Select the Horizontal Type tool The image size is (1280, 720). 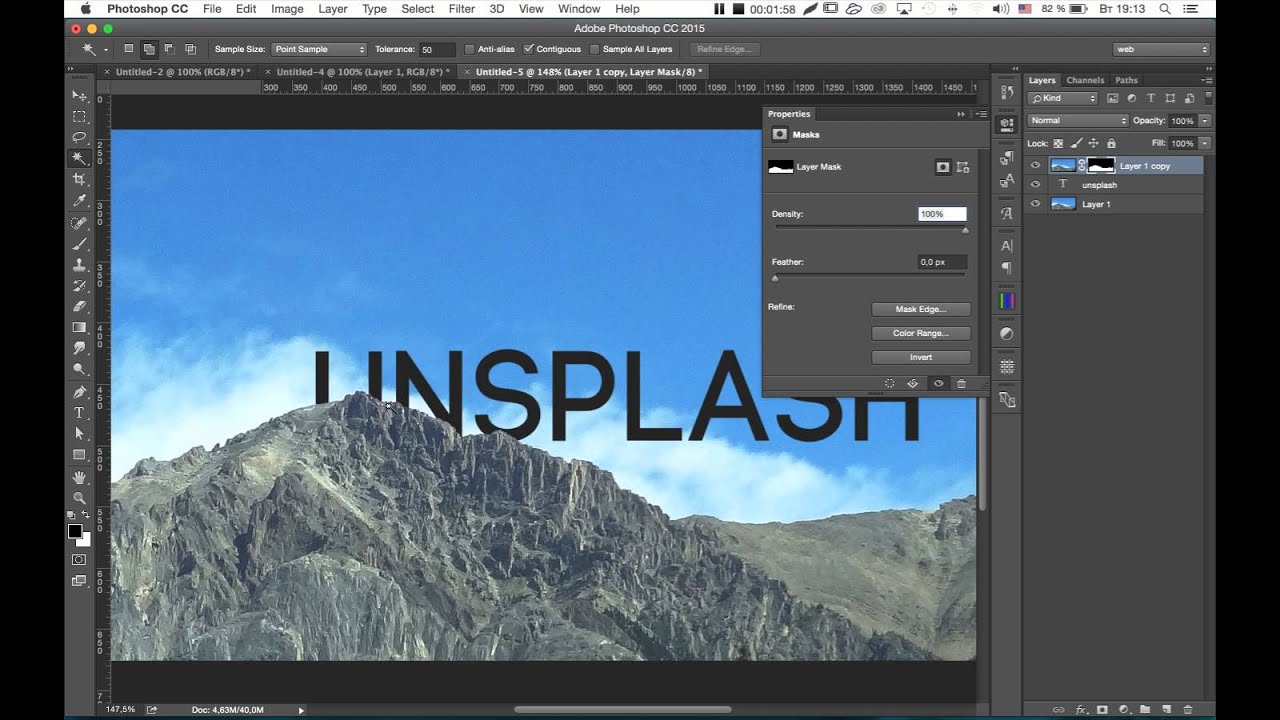(79, 413)
